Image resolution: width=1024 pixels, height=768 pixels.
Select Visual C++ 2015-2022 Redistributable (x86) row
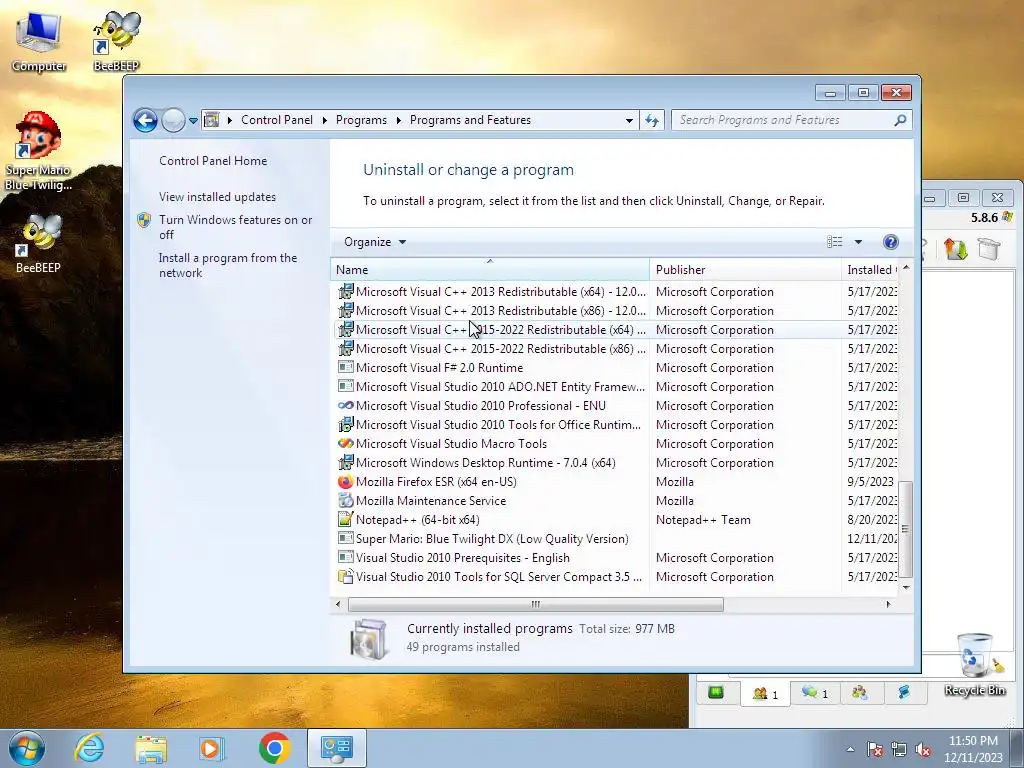click(x=615, y=349)
